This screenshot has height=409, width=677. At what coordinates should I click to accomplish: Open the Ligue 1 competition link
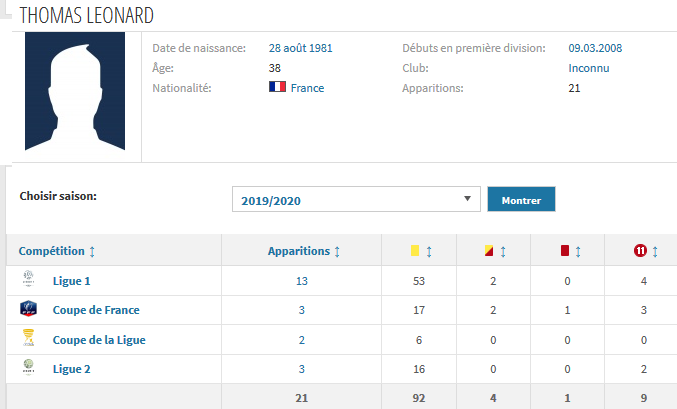[72, 281]
